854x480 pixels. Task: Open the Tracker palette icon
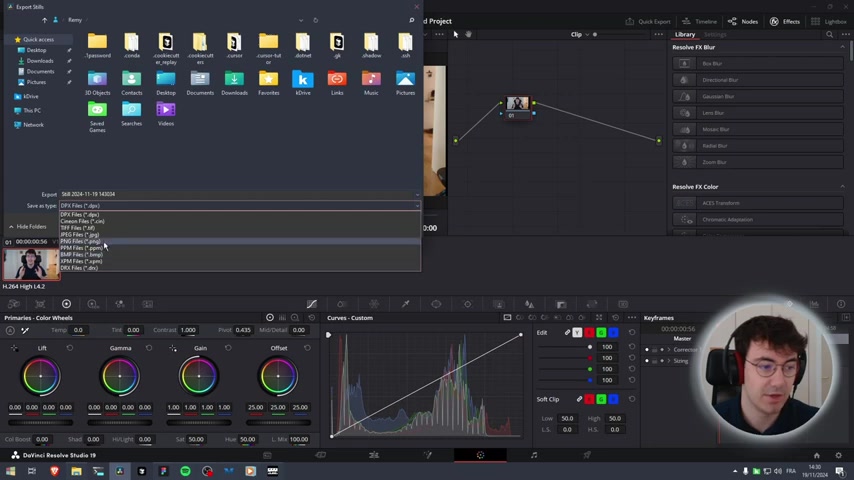[x=467, y=304]
